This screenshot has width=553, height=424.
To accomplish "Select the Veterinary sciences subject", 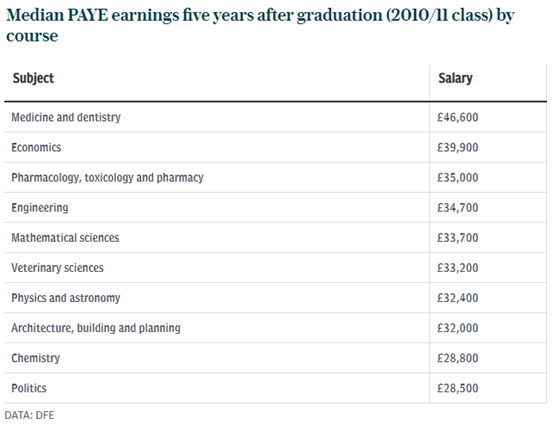I will tap(57, 268).
